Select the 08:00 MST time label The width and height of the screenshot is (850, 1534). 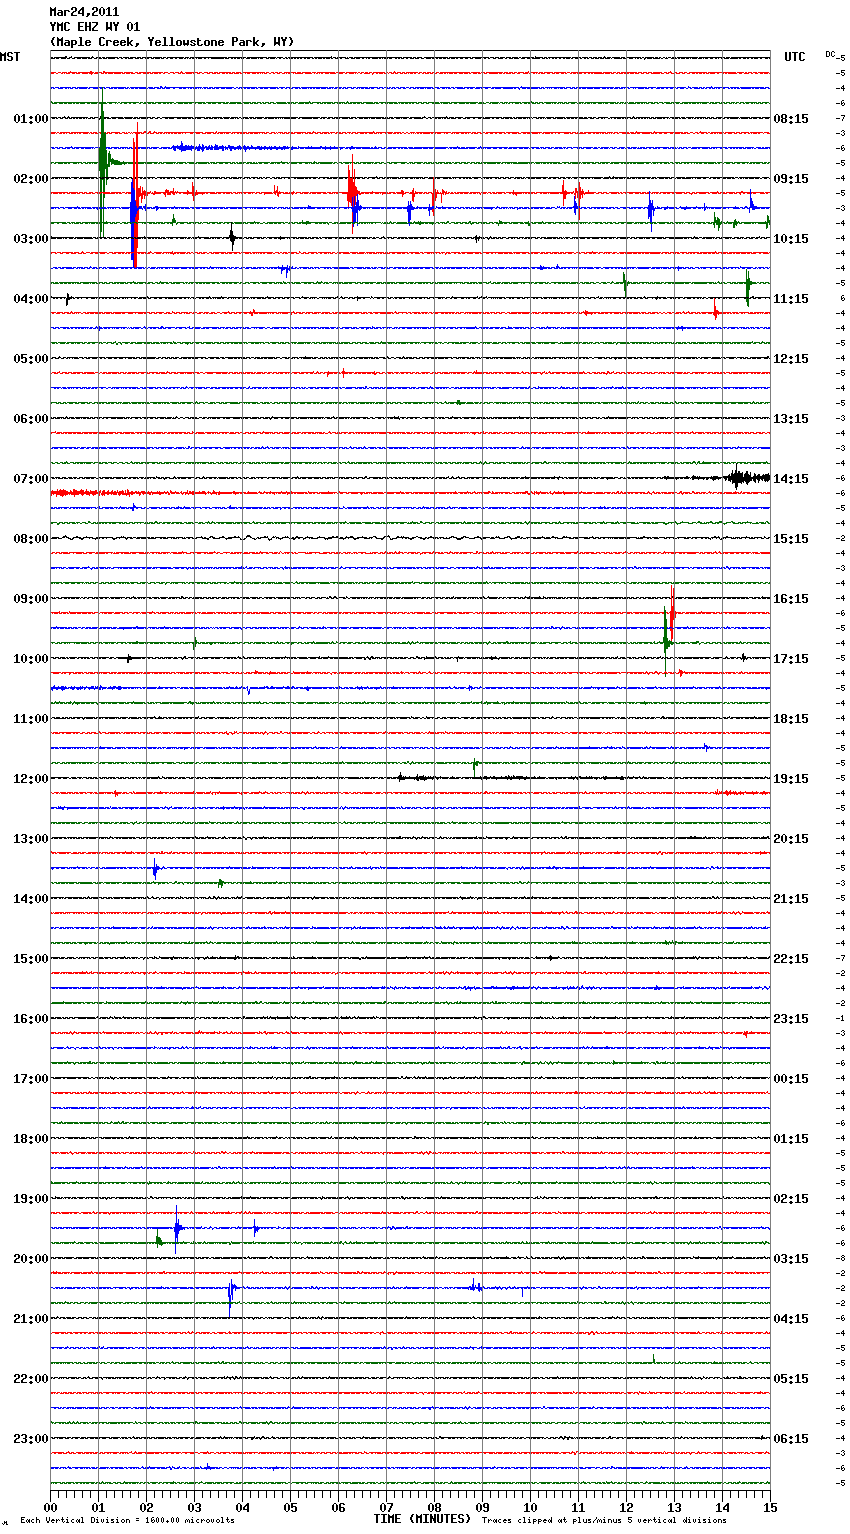(x=31, y=539)
